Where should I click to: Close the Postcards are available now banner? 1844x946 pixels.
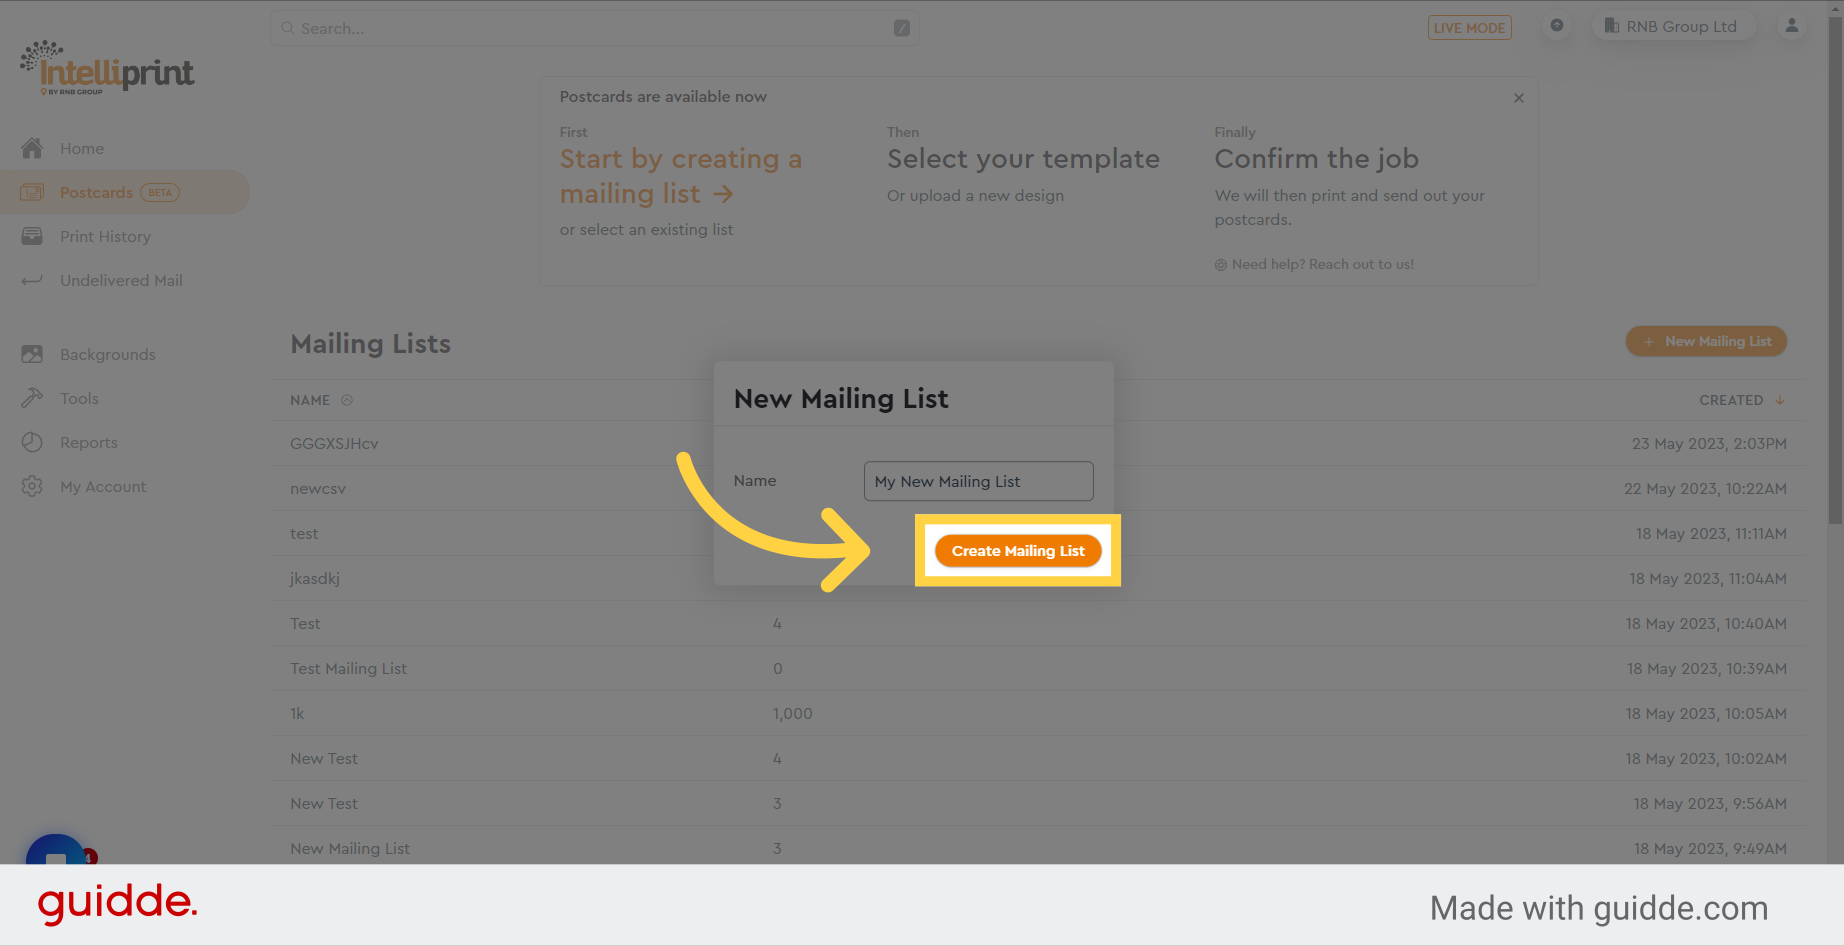[x=1519, y=98]
